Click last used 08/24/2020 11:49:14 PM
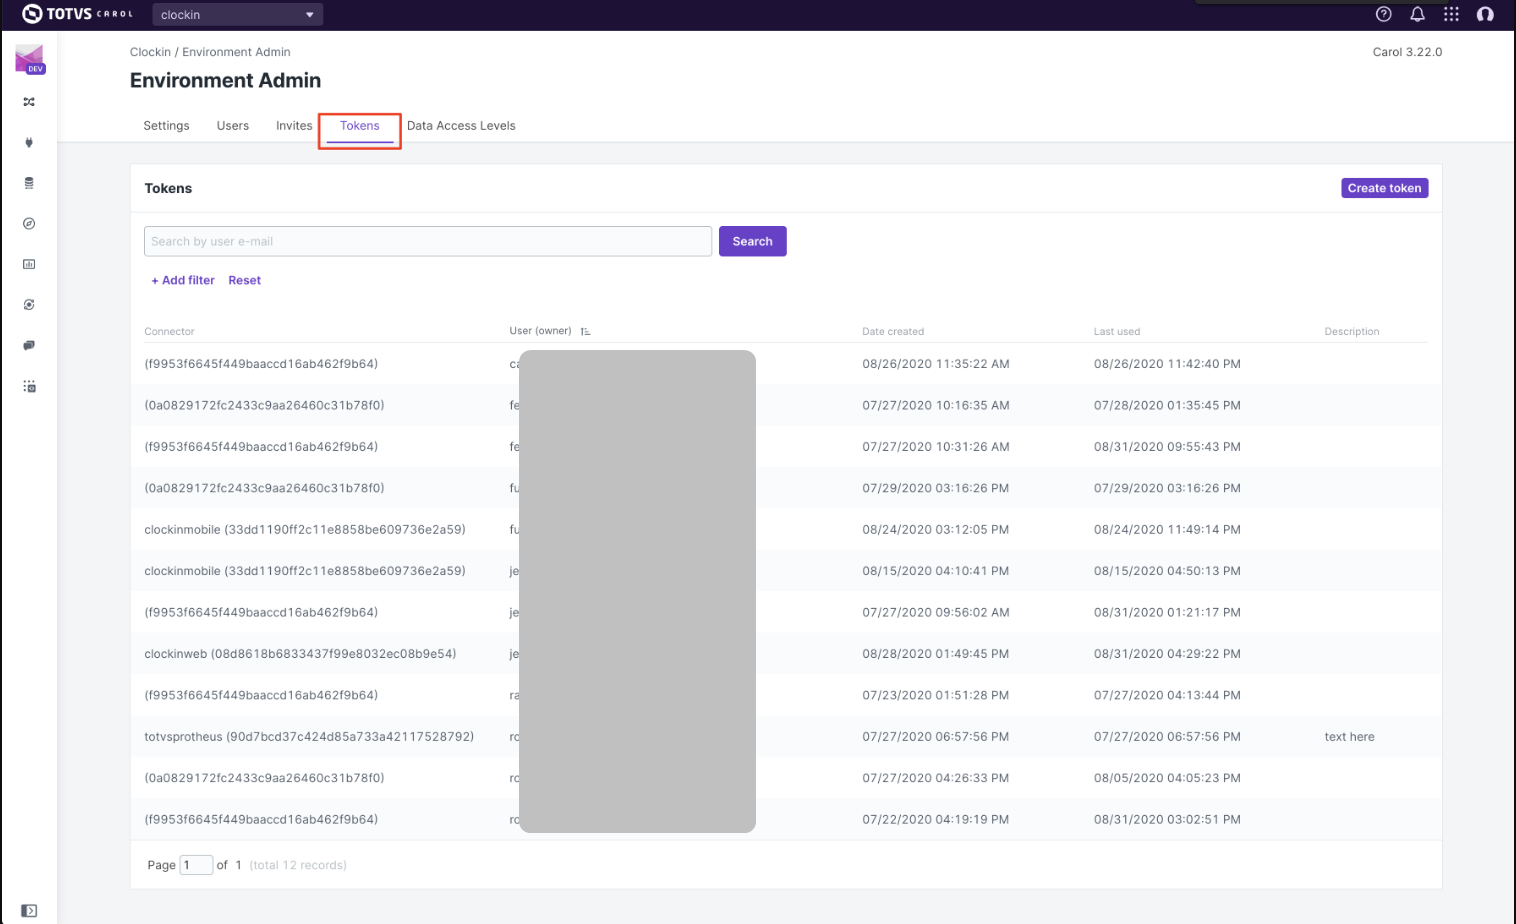 point(1167,530)
